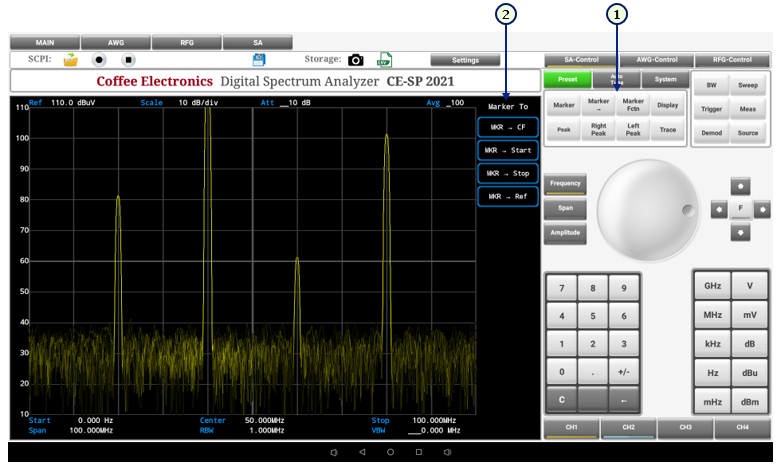
Task: Toggle channel CH1 selection
Action: click(570, 427)
